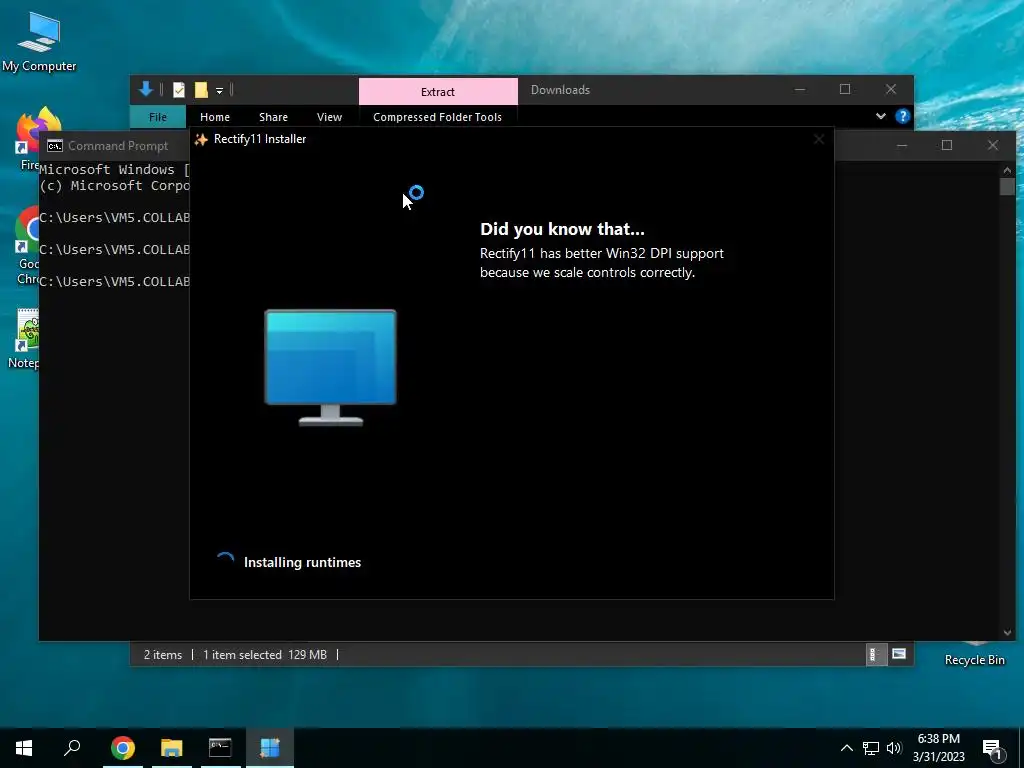
Task: Switch to the Home ribbon tab
Action: tap(215, 117)
